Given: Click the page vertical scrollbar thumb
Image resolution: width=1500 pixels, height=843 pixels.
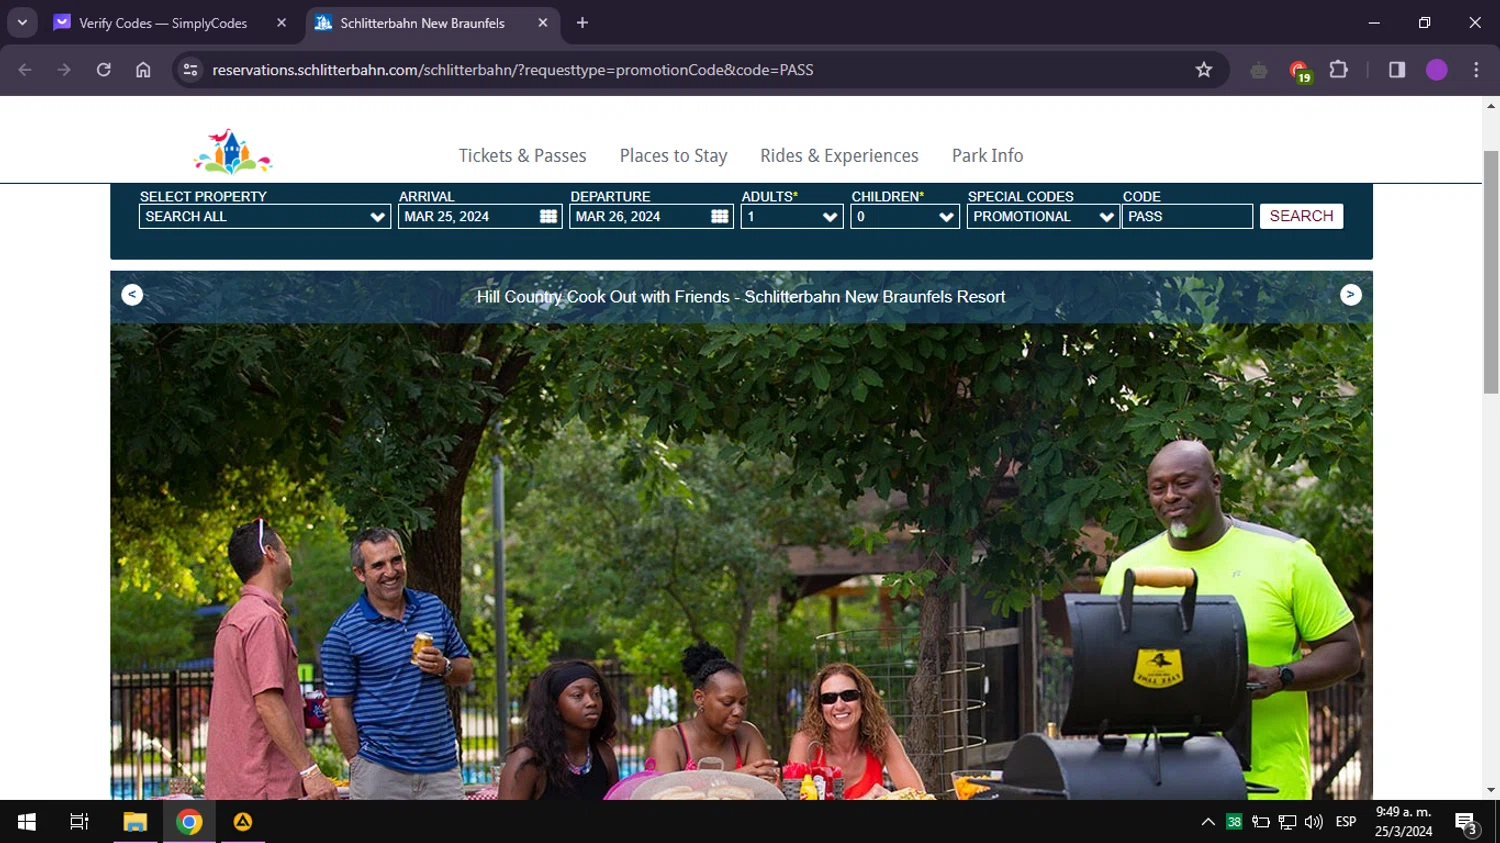Looking at the screenshot, I should click(x=1491, y=272).
